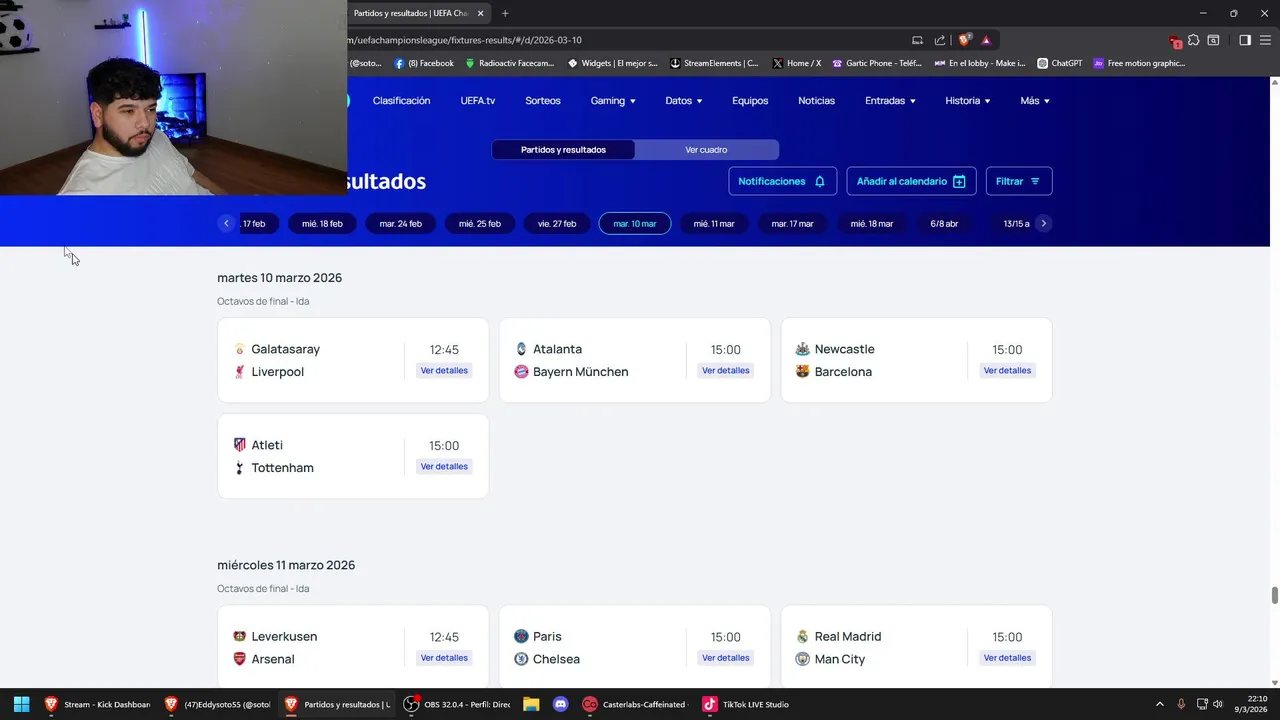
Task: Open UEFA.tv nav link
Action: coord(478,101)
